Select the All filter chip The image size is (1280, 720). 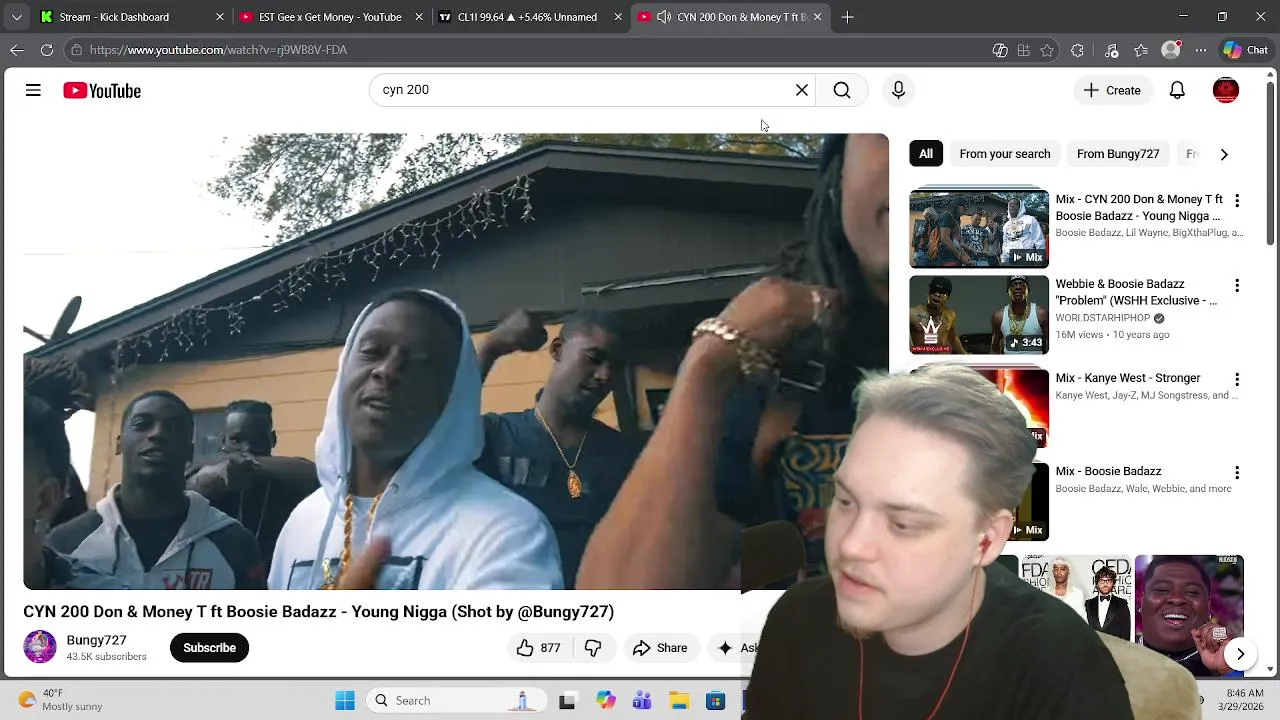(x=926, y=154)
